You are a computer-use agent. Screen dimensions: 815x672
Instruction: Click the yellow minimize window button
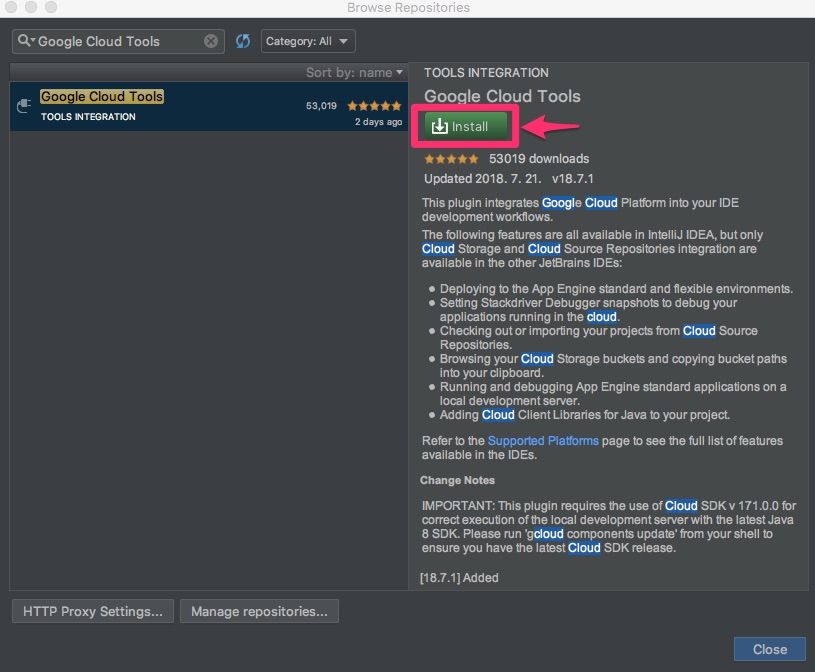tap(31, 8)
